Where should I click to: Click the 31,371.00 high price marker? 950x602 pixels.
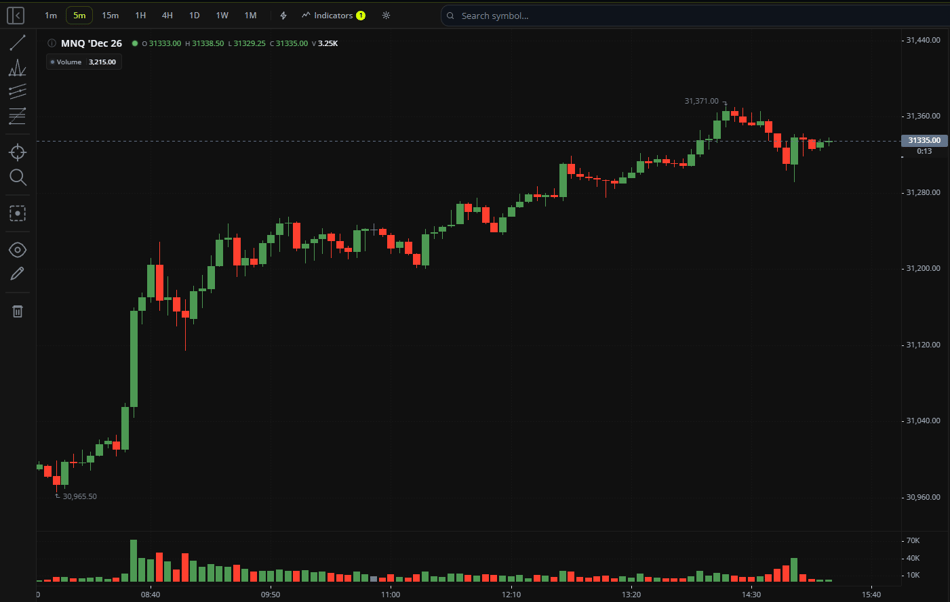point(701,101)
